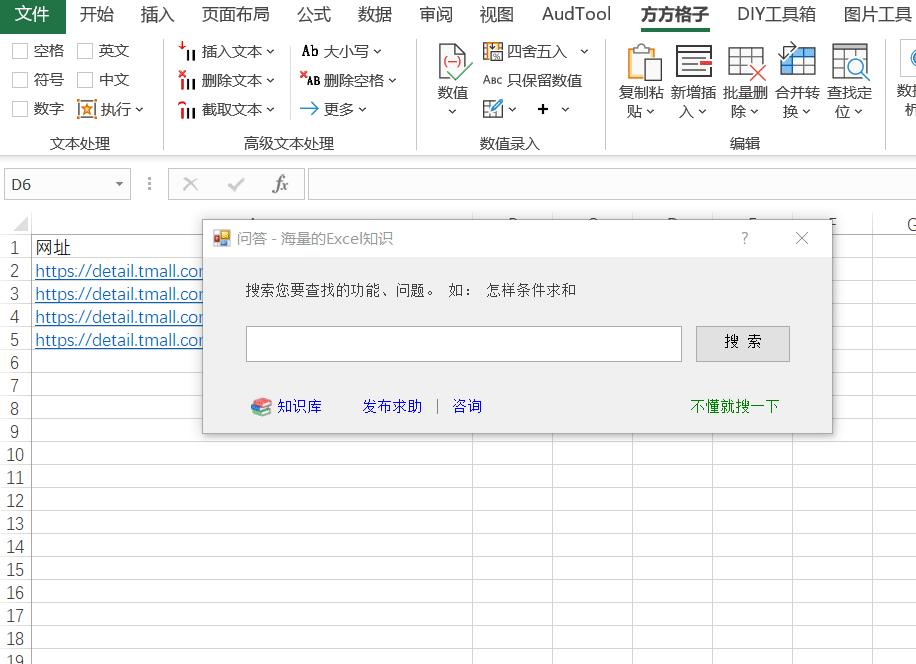Expand the 插入文本 dropdown
916x664 pixels.
(270, 52)
